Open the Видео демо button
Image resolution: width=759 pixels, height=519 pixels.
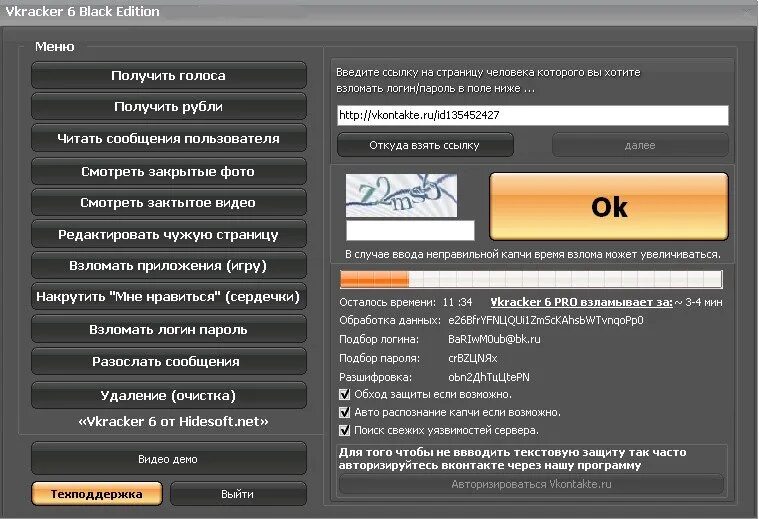tap(168, 458)
